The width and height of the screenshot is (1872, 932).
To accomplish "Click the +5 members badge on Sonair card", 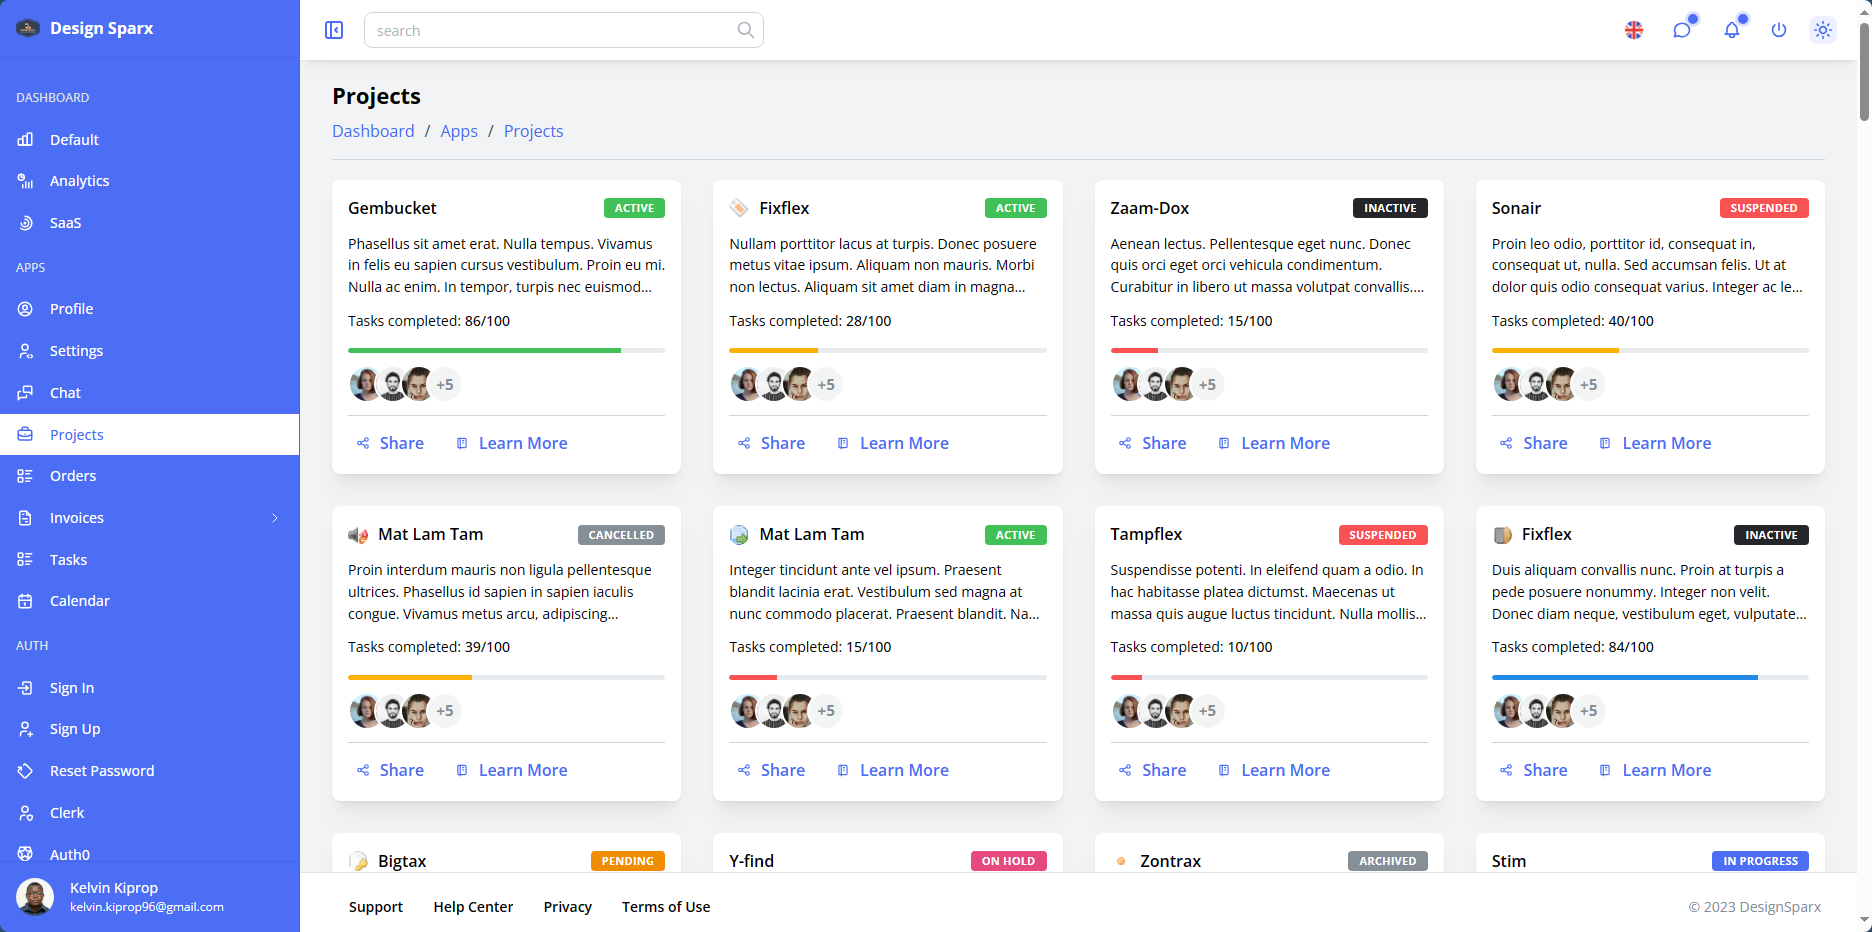I will coord(1588,384).
